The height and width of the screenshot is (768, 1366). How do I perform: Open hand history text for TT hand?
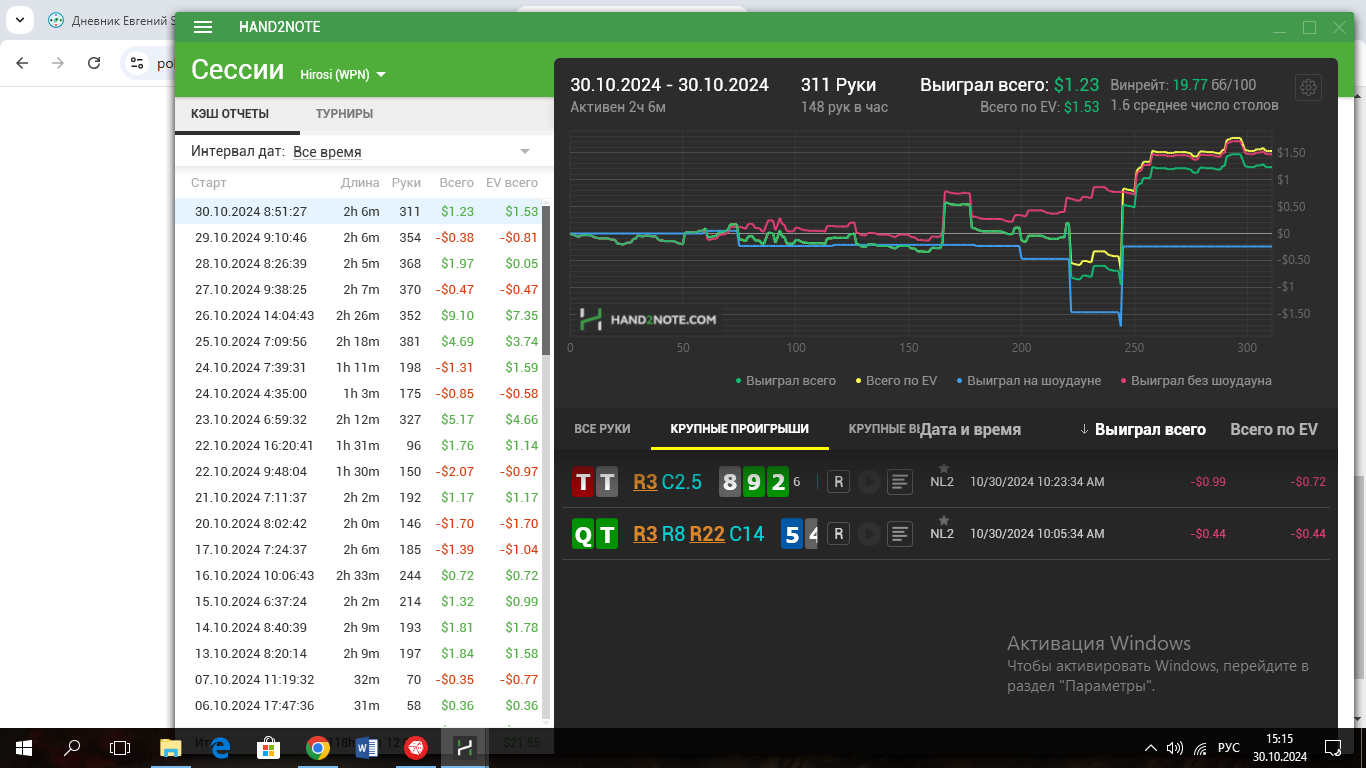900,482
